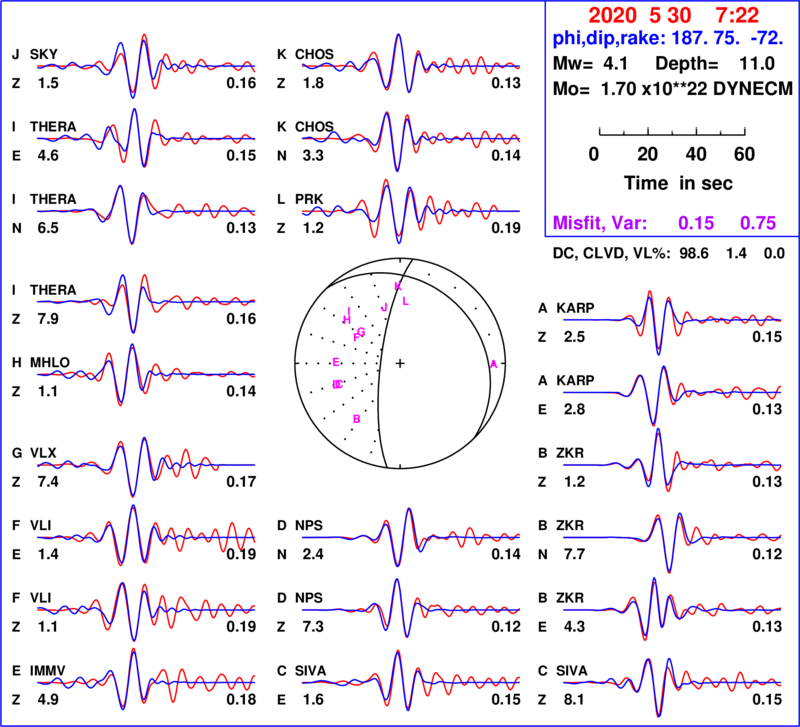This screenshot has height=727, width=800.
Task: Click the center cross of the beachball
Action: coord(400,363)
